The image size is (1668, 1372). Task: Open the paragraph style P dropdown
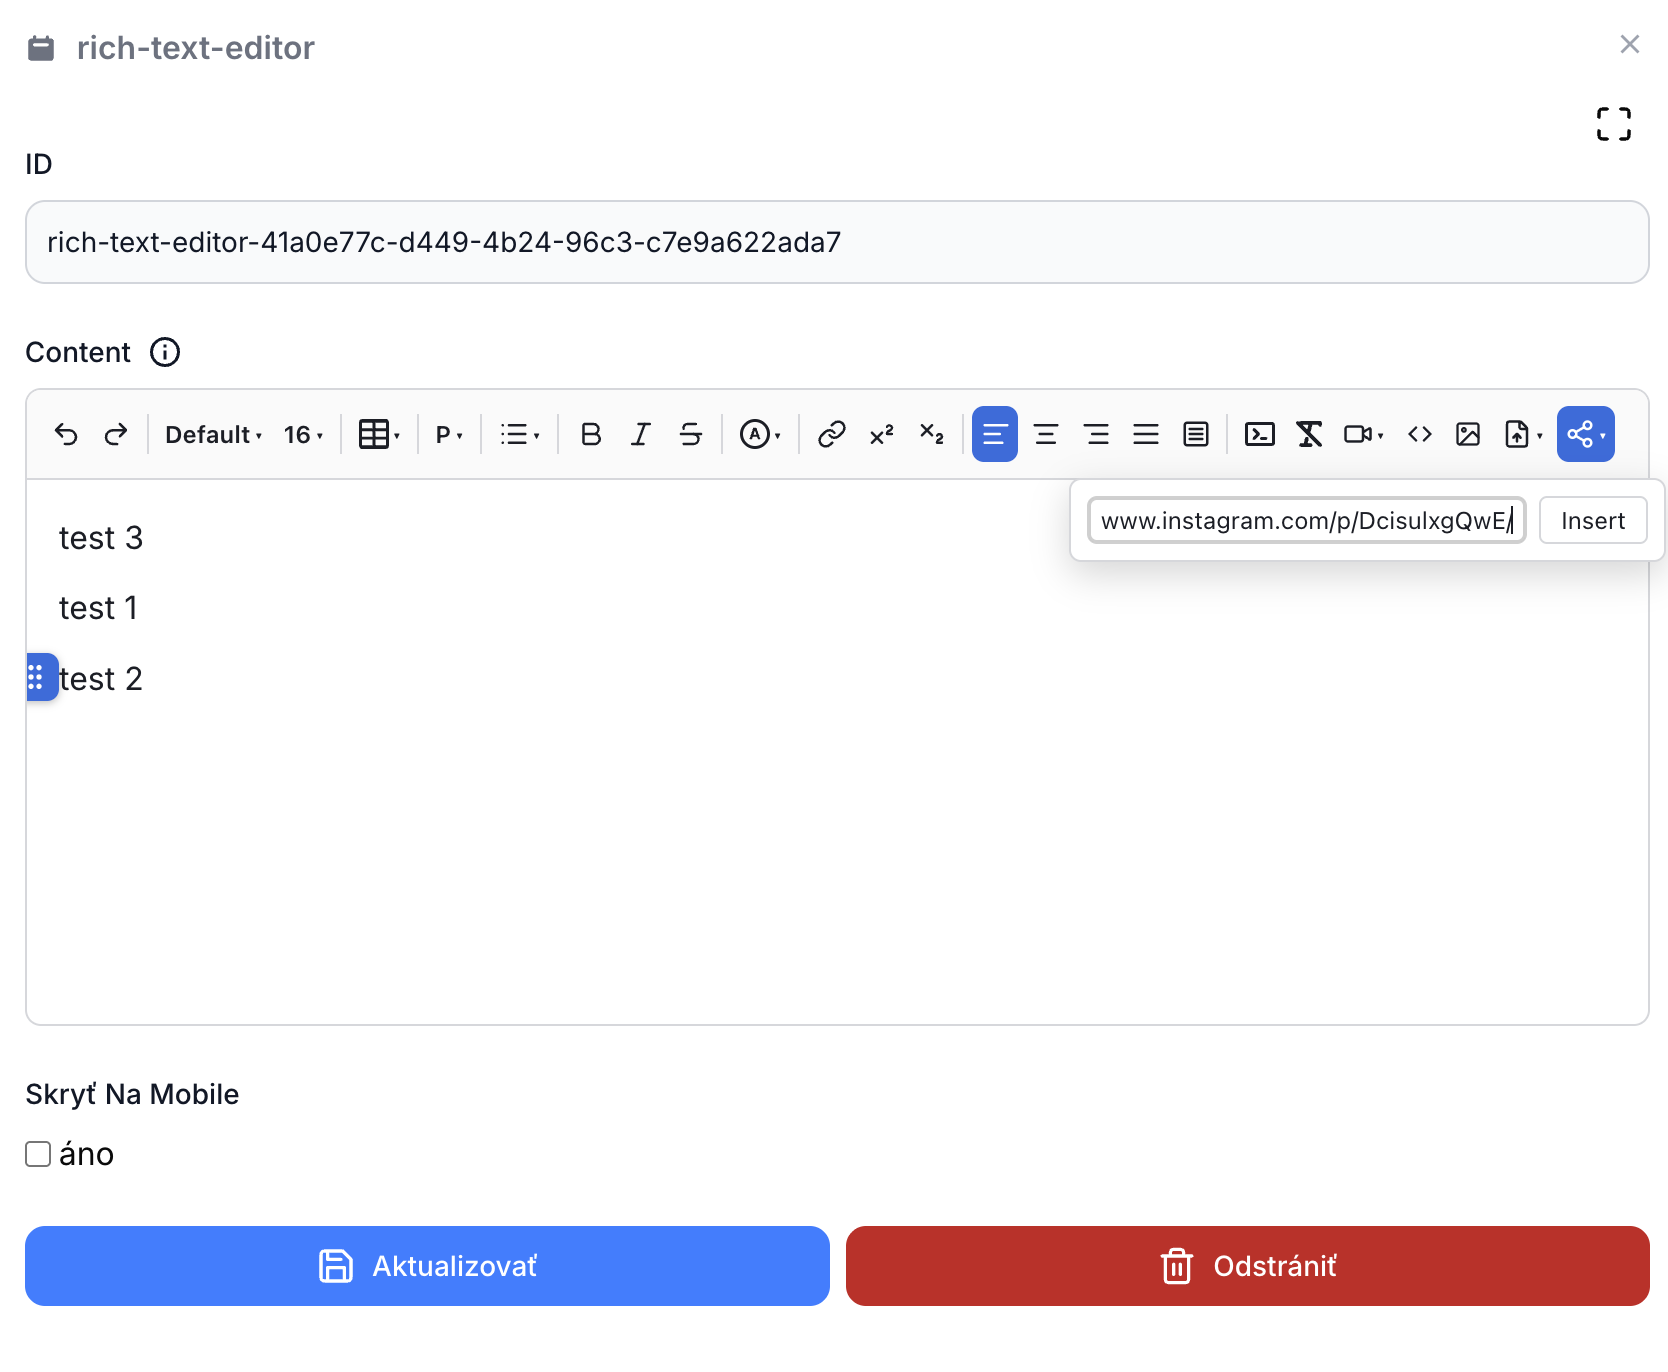pos(449,434)
